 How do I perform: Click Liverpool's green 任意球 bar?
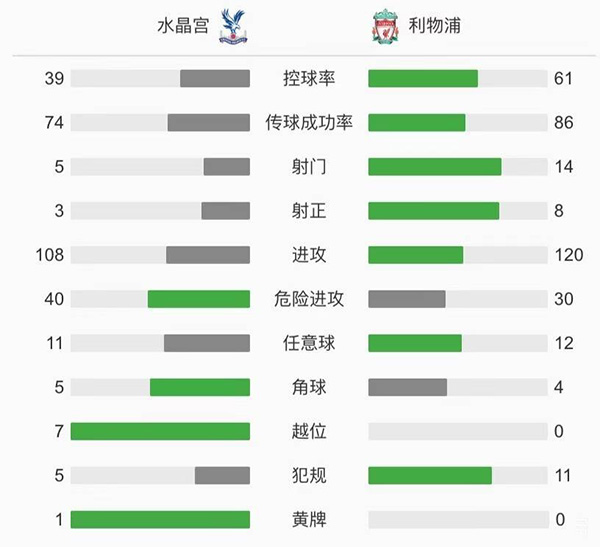[415, 343]
